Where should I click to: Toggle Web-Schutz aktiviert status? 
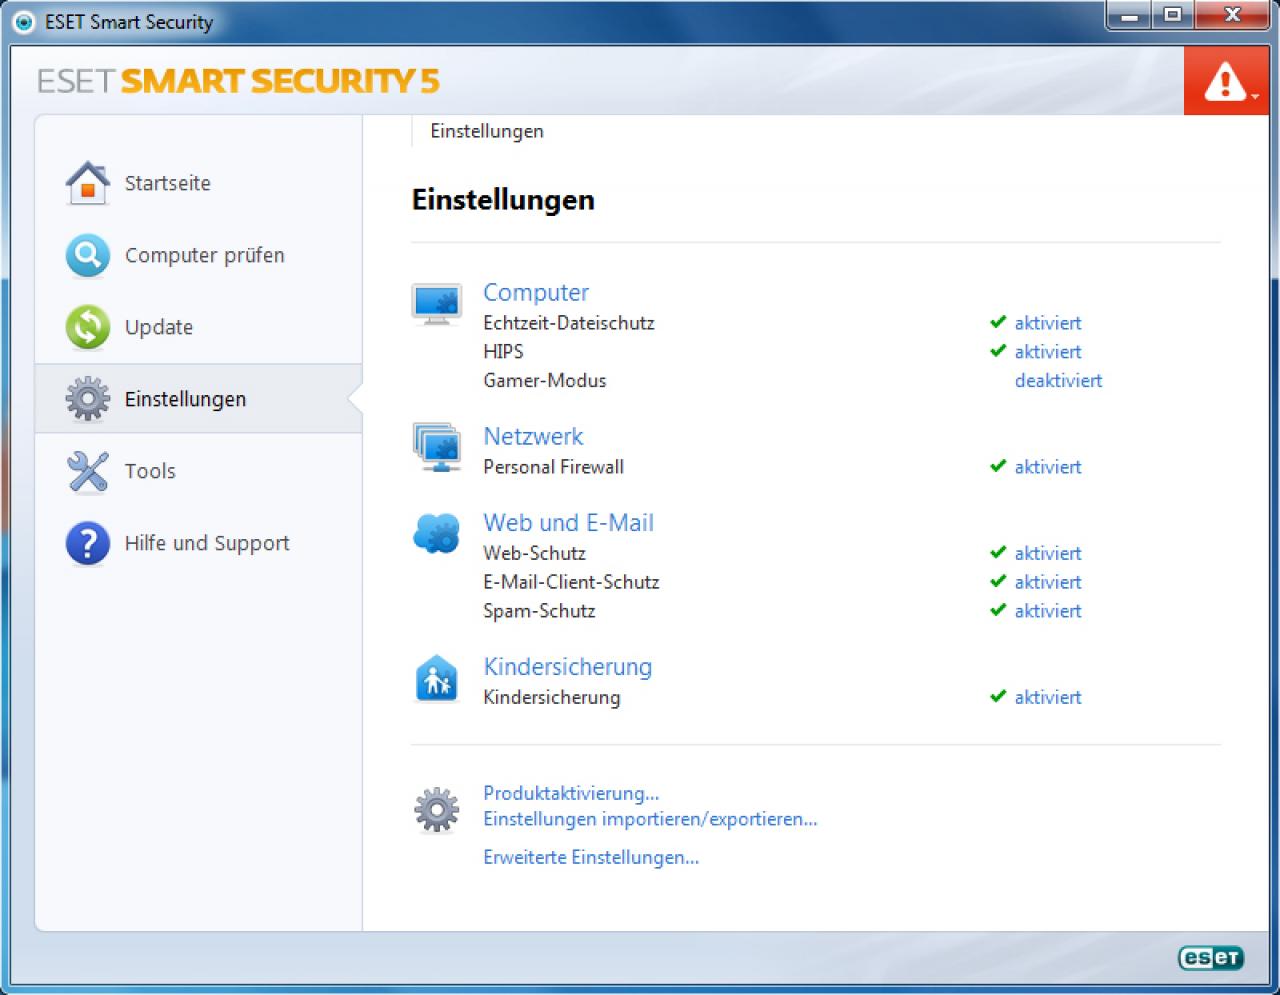[1048, 553]
